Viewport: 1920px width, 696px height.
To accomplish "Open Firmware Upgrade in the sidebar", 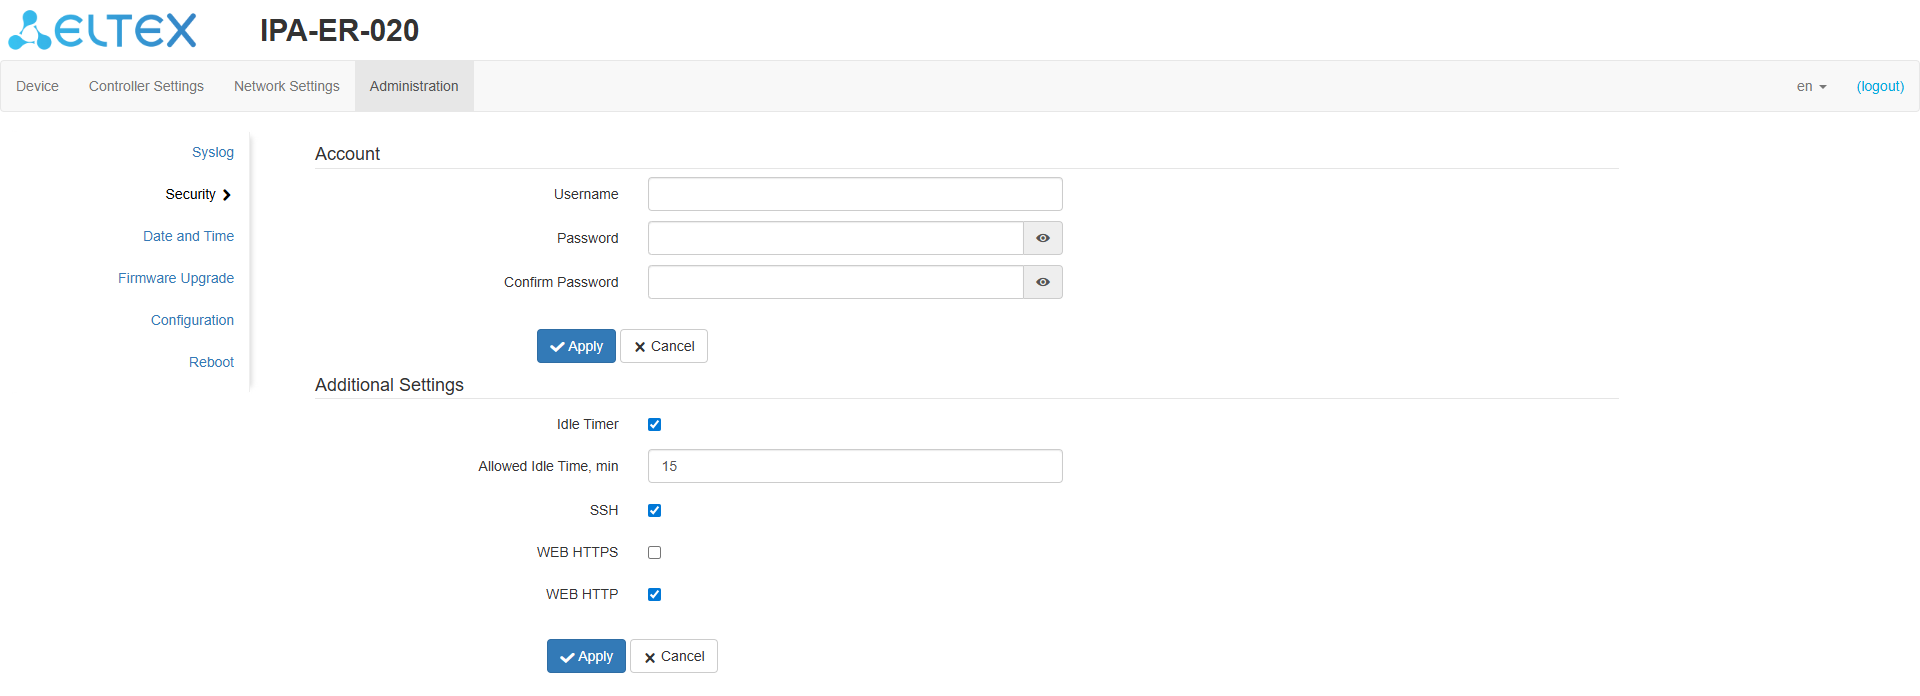I will pyautogui.click(x=176, y=278).
